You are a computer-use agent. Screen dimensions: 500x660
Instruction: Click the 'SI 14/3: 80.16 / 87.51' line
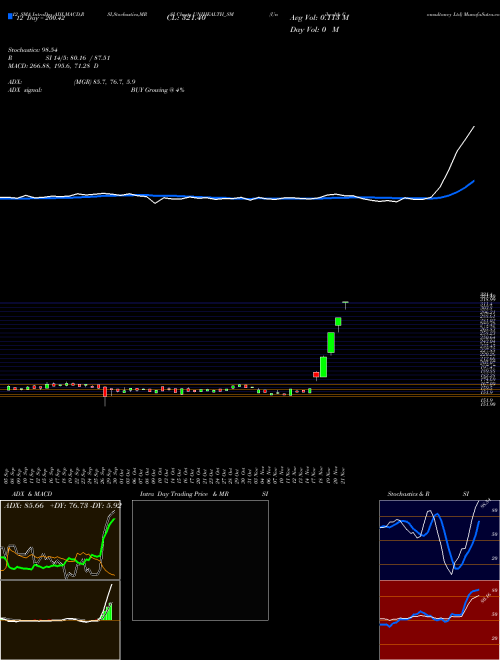pos(78,58)
